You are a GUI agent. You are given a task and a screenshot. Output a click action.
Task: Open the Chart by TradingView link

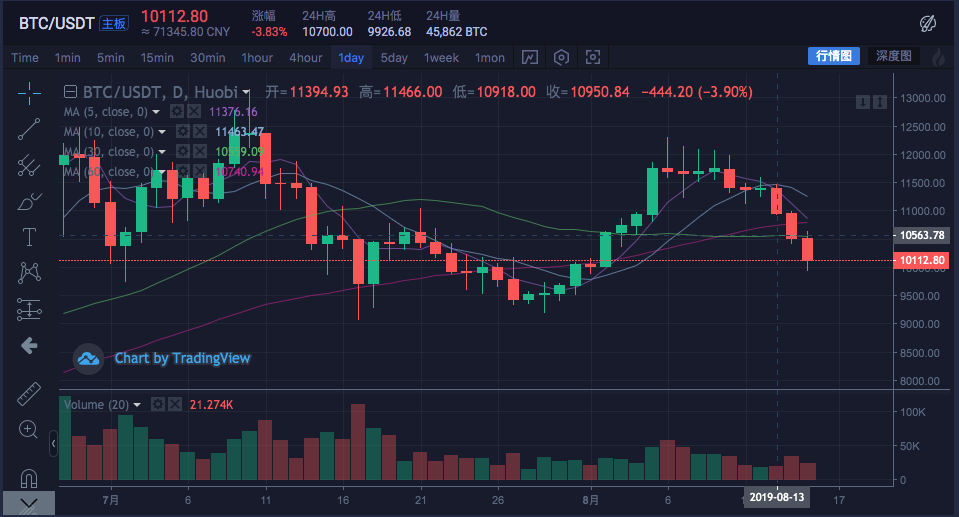point(182,358)
